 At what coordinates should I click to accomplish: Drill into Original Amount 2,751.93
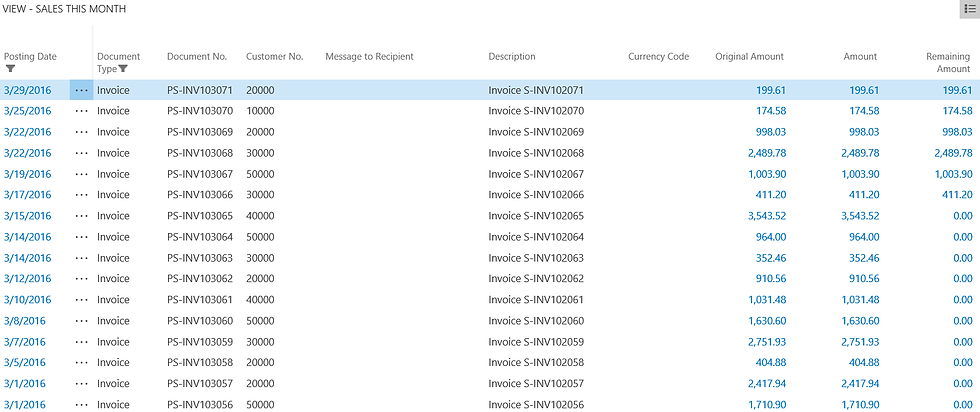tap(767, 342)
